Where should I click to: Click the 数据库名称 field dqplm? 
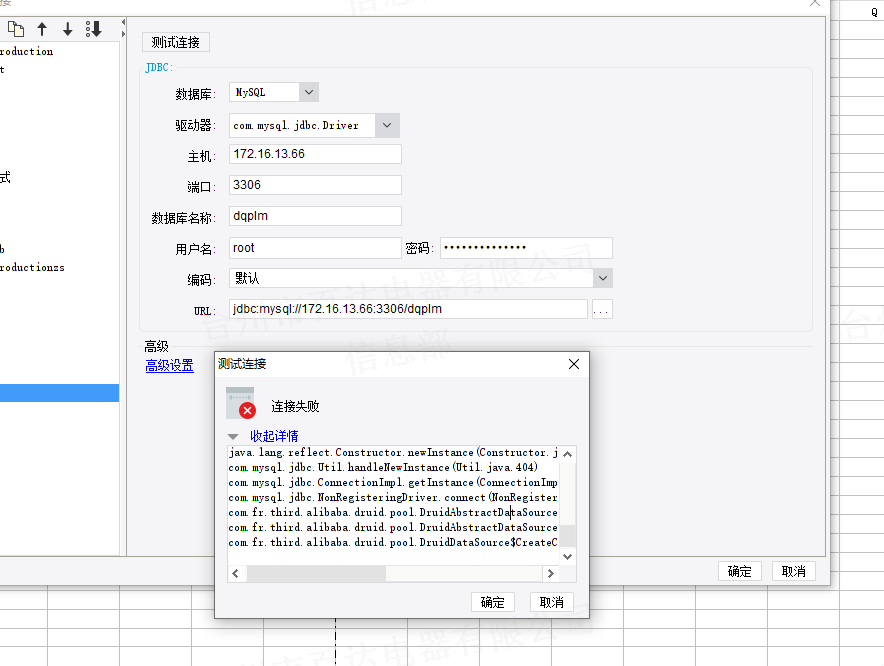315,216
